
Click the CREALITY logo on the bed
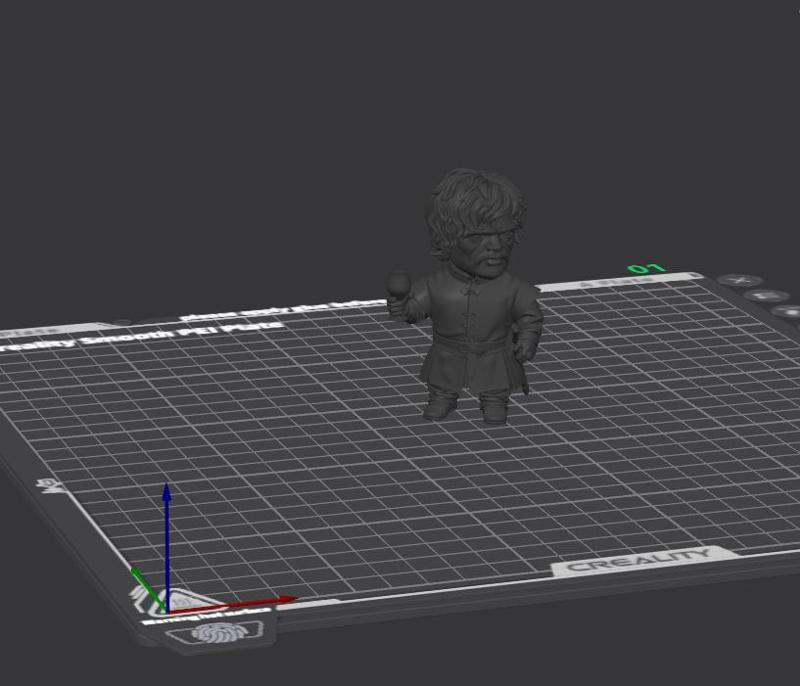pyautogui.click(x=638, y=561)
